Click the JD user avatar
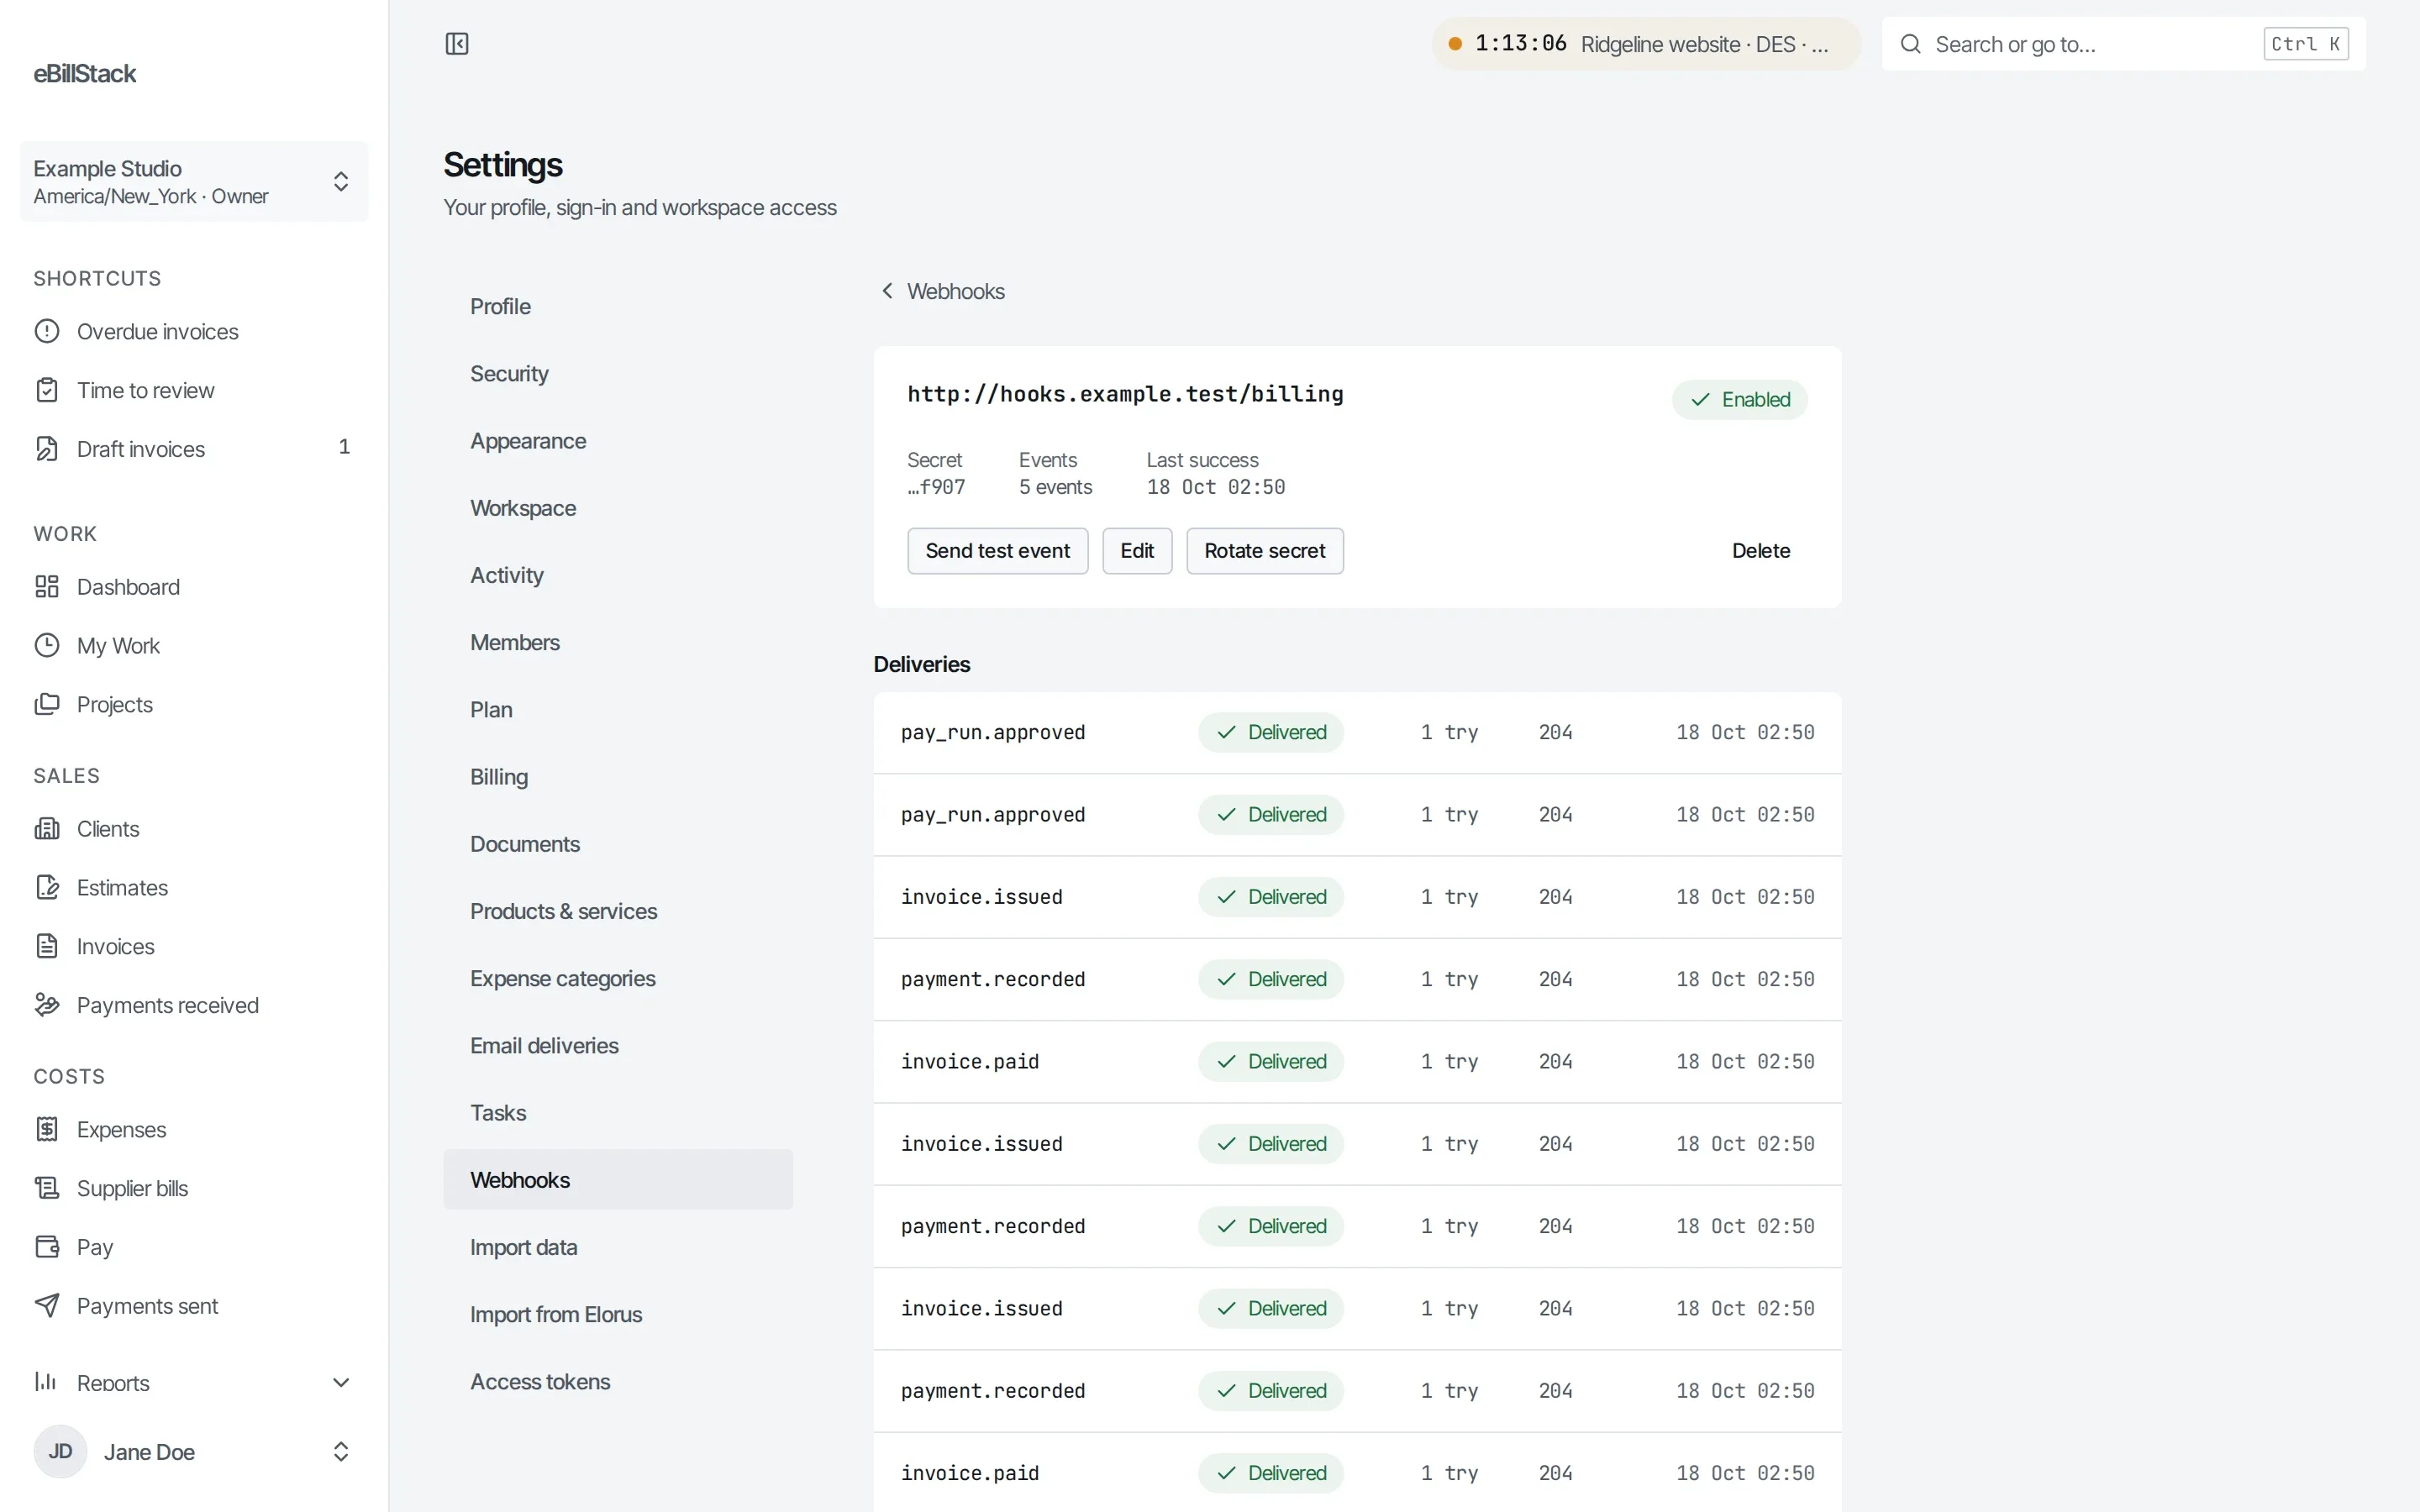 [x=60, y=1451]
